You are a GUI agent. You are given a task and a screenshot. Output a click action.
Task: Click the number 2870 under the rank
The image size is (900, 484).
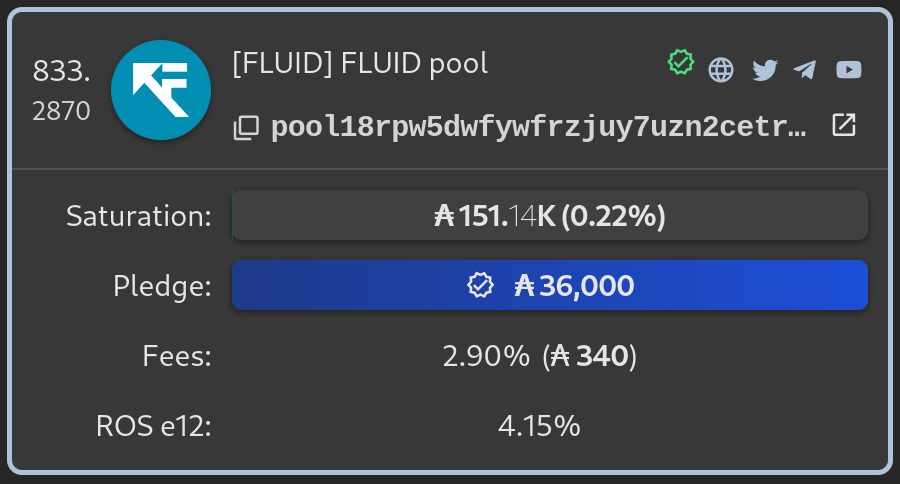click(61, 111)
